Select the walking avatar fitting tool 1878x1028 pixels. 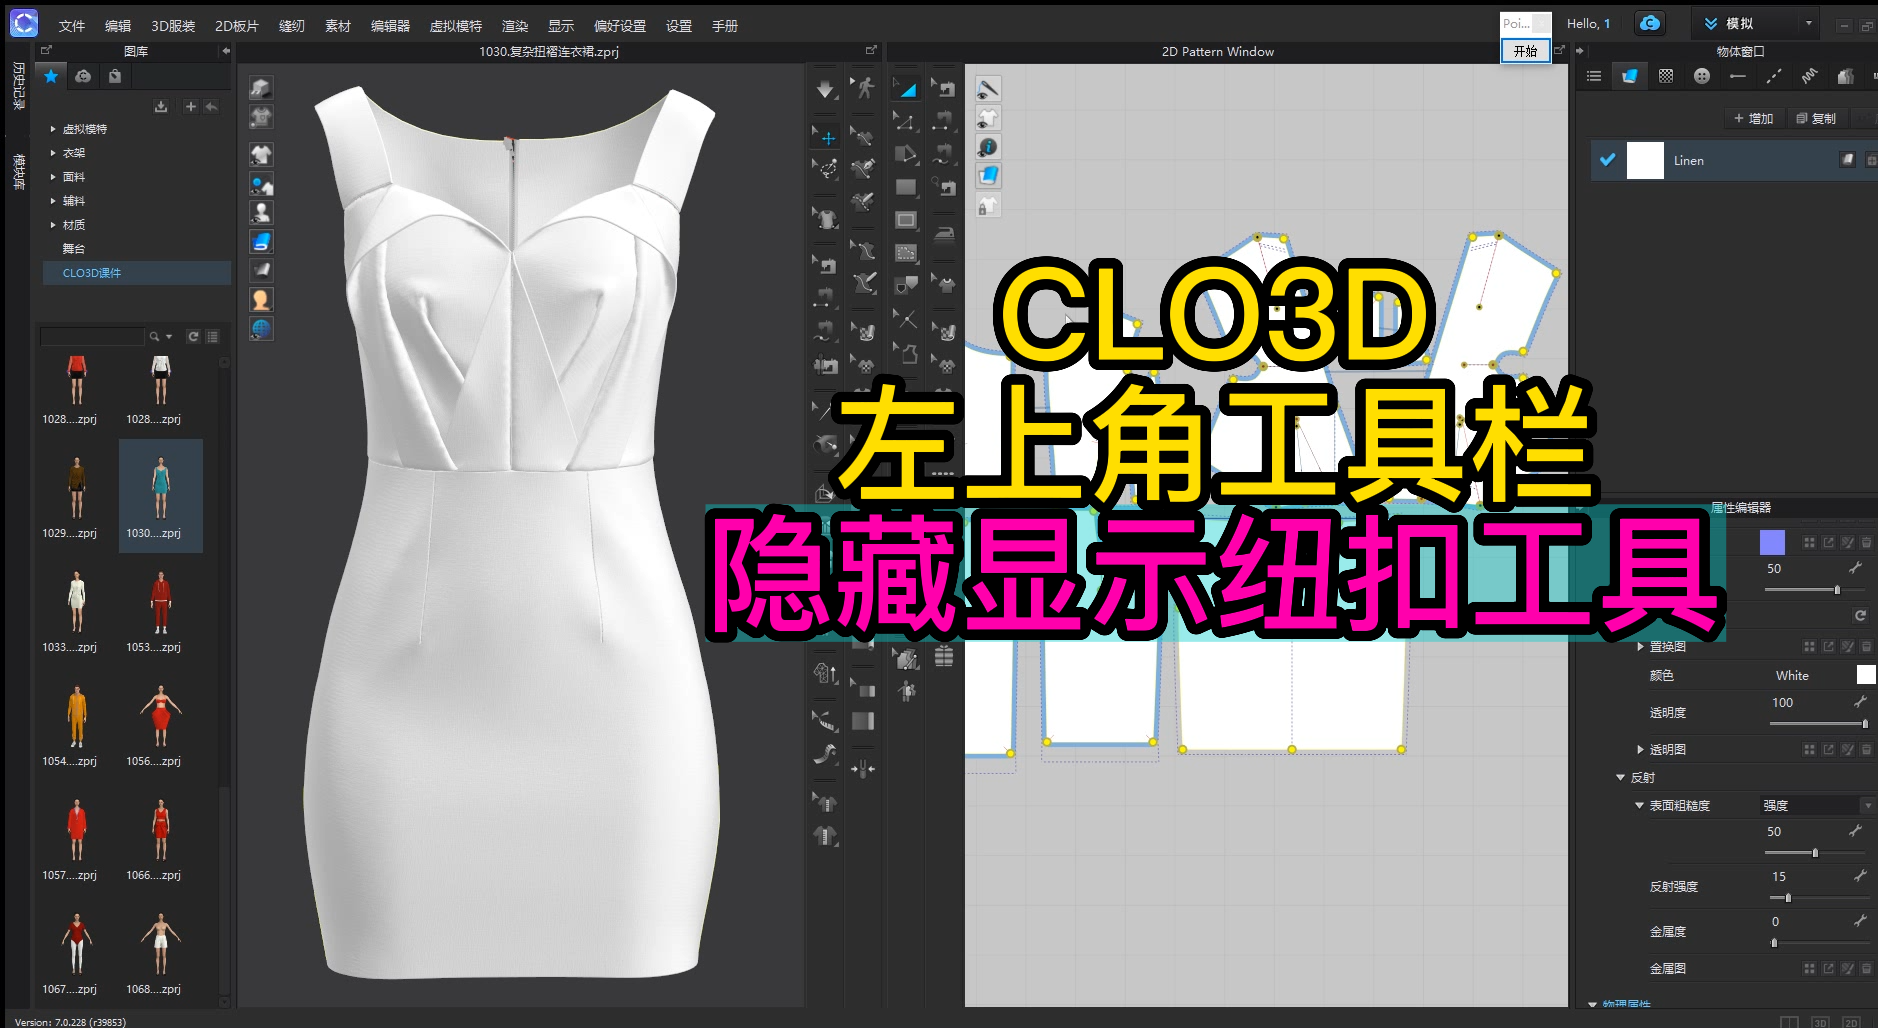(864, 88)
